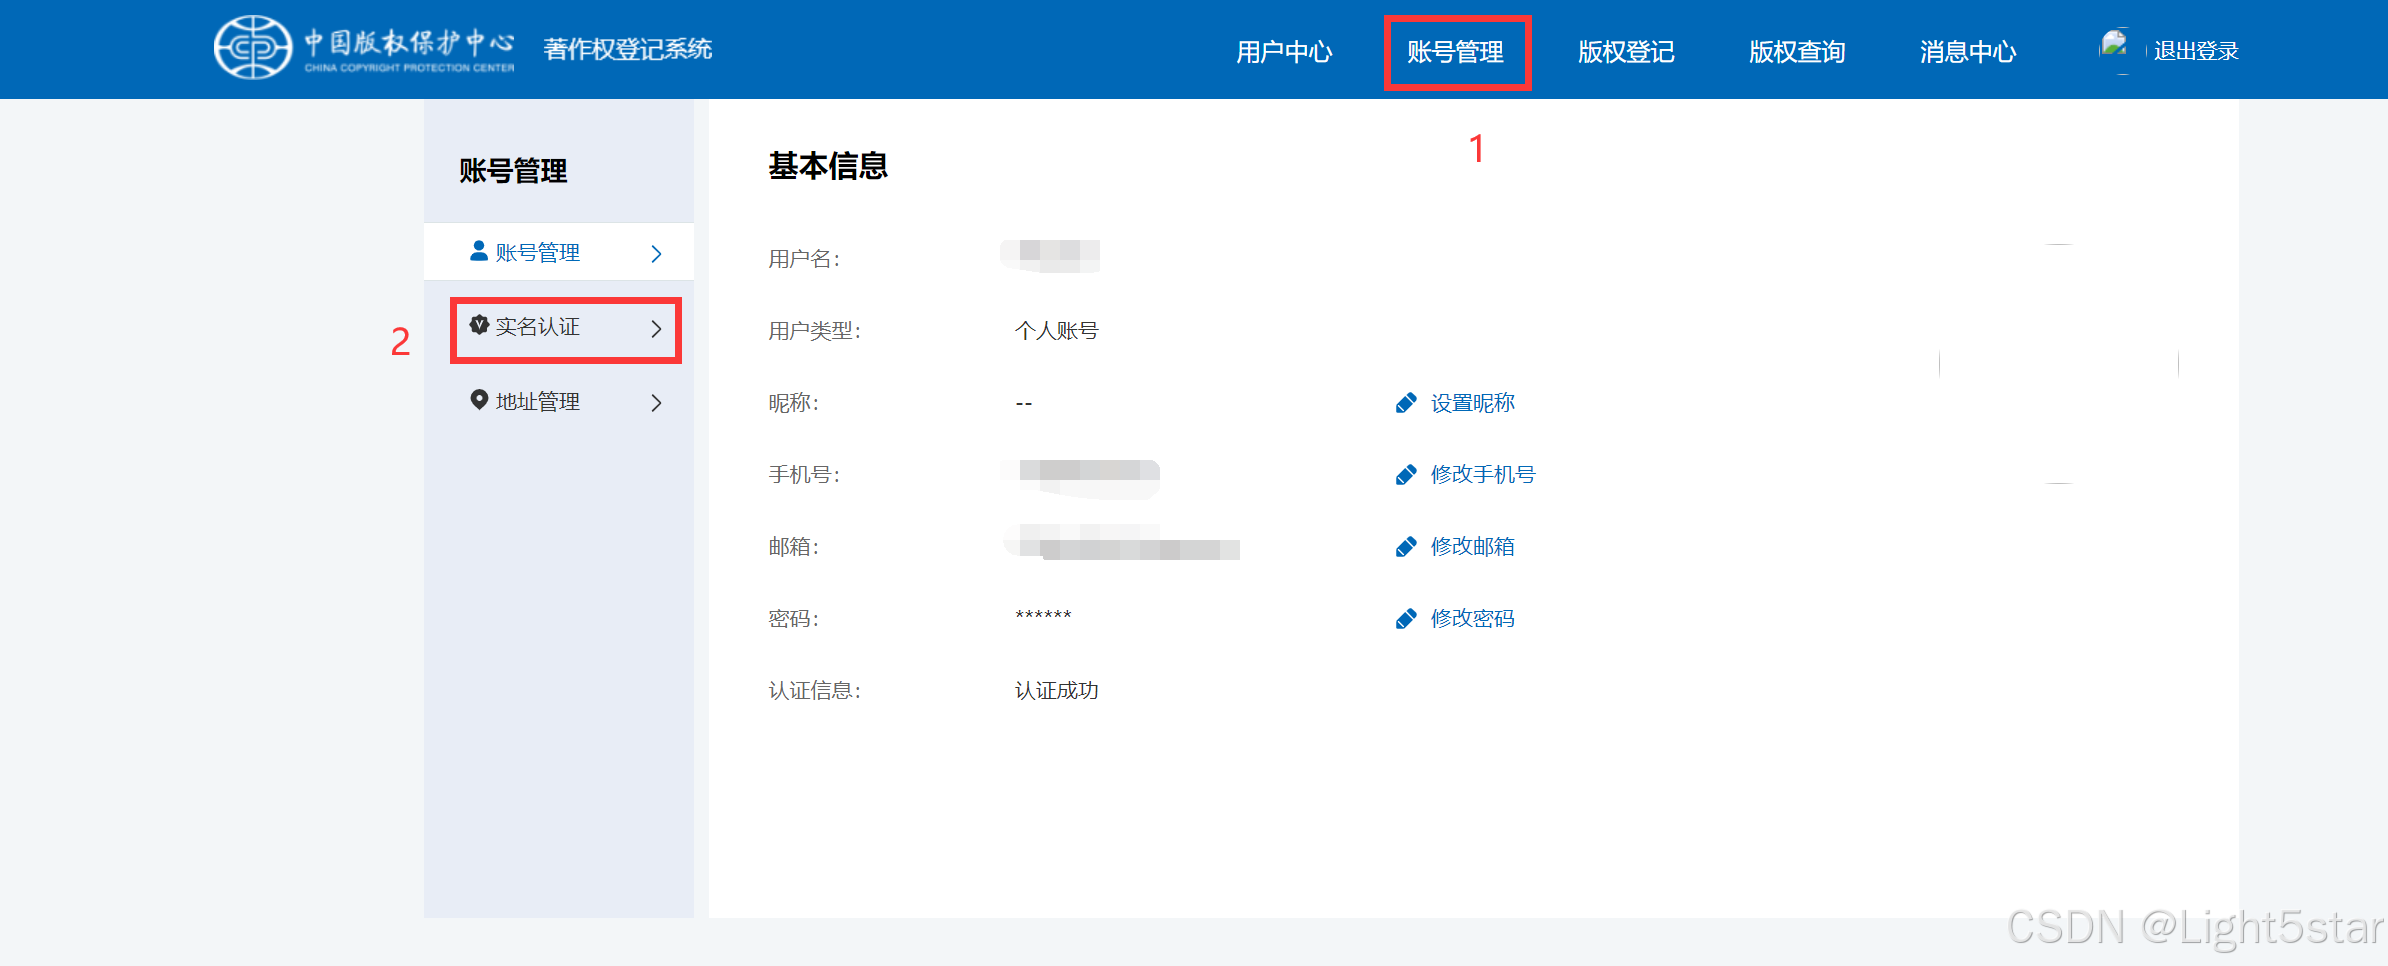Viewport: 2388px width, 966px height.
Task: Click the 修改密码 link
Action: coord(1472,619)
